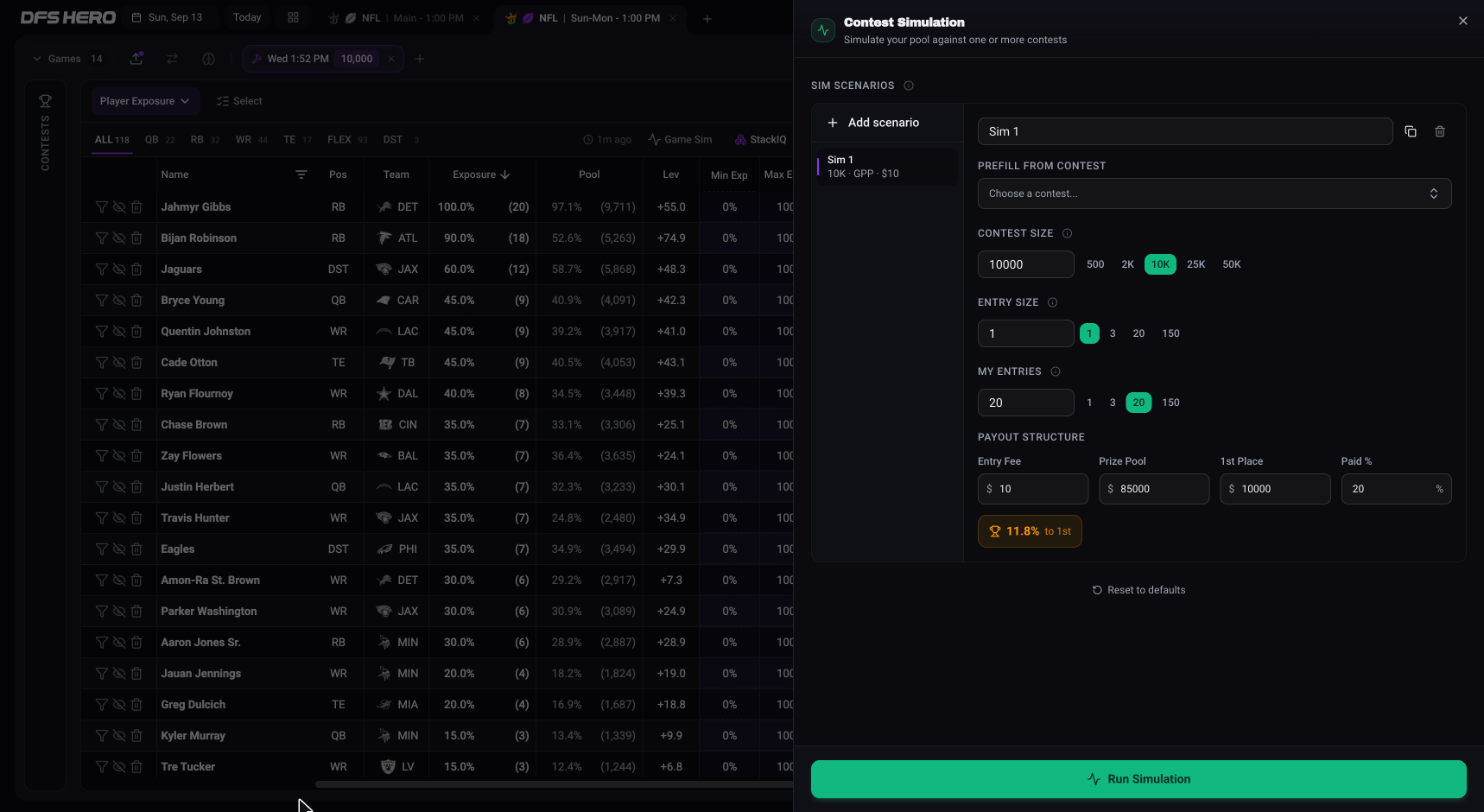Viewport: 1484px width, 812px height.
Task: Show info about Entry Size
Action: click(x=1052, y=303)
